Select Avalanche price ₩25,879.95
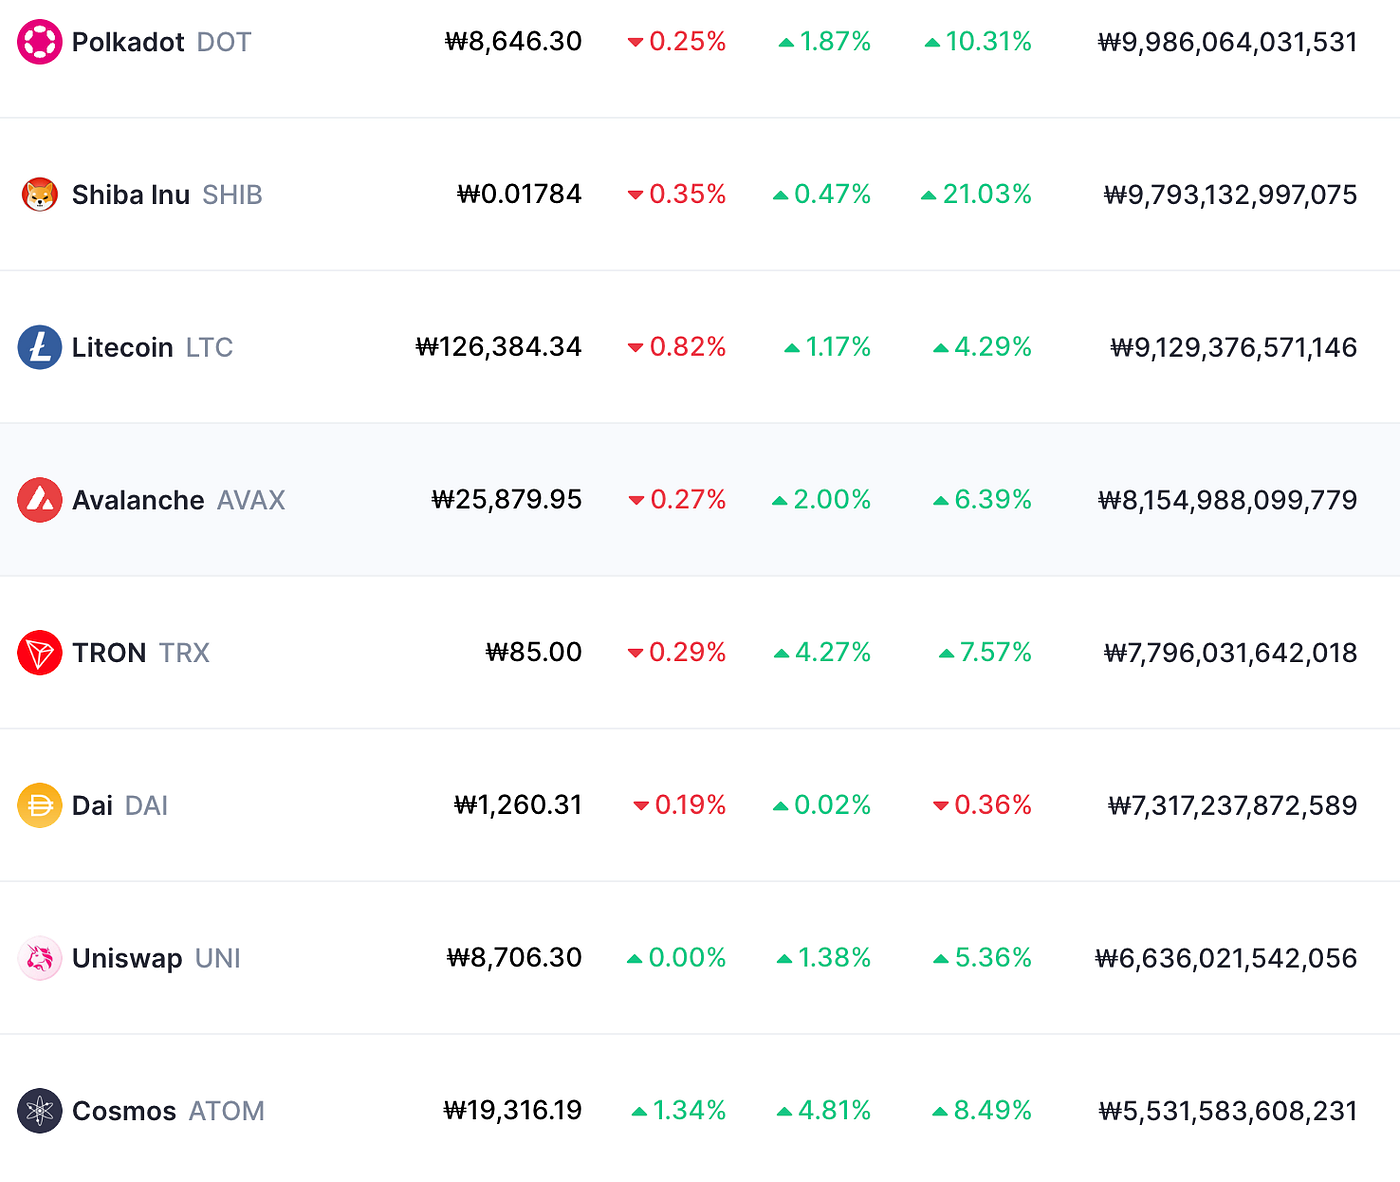 coord(506,499)
